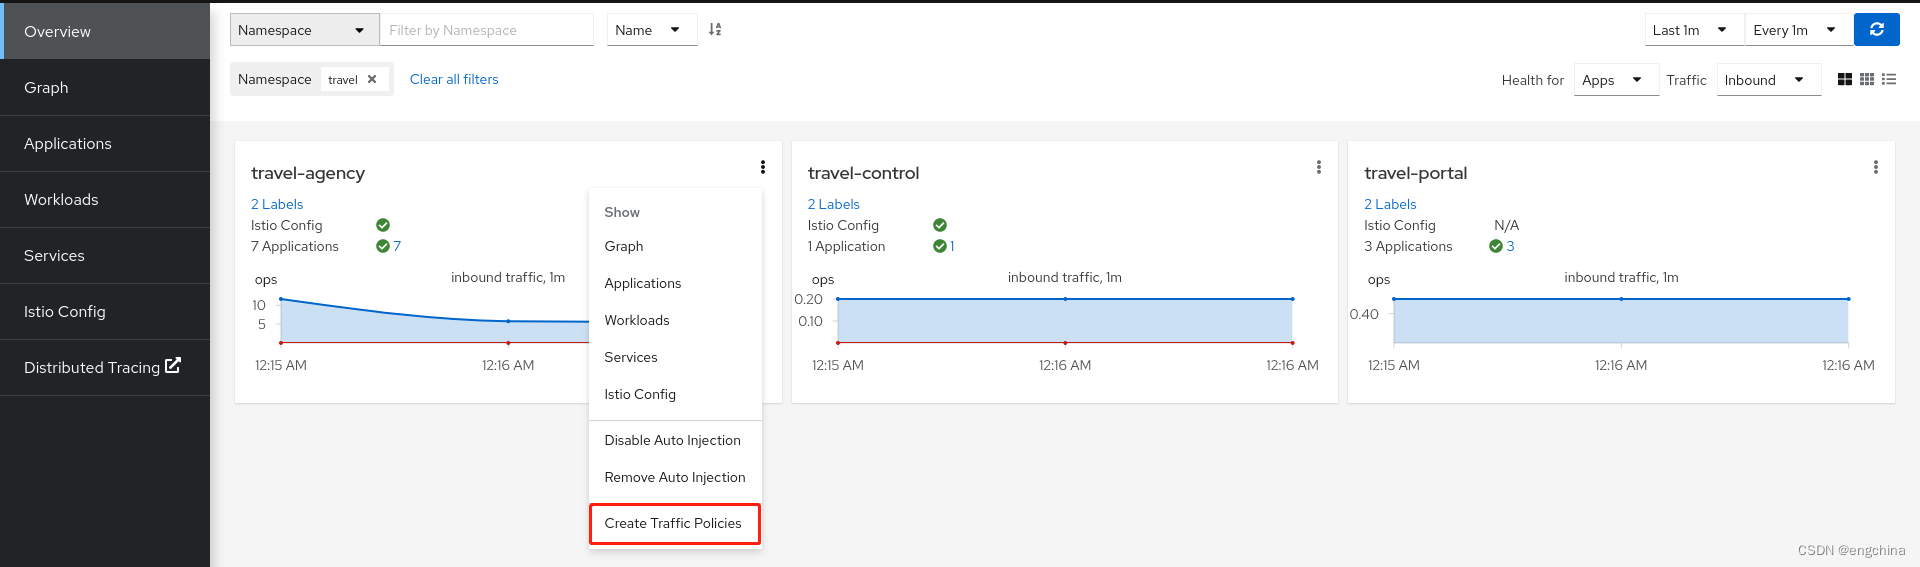
Task: Select Applications in the context menu
Action: 675,283
